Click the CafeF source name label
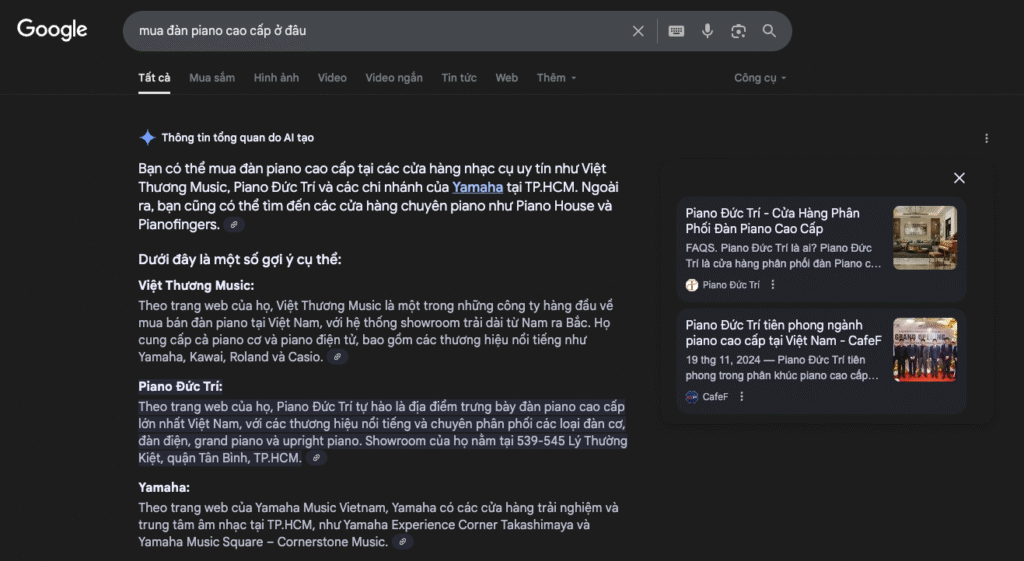1024x561 pixels. coord(715,396)
